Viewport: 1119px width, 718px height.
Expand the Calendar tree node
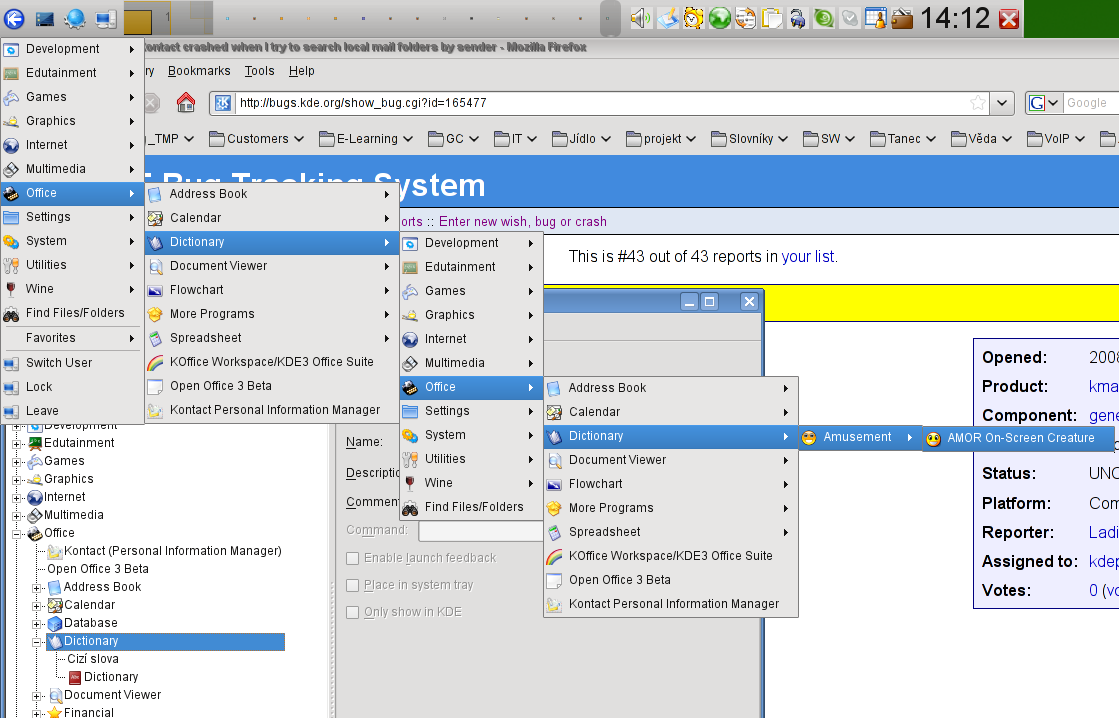pos(36,605)
